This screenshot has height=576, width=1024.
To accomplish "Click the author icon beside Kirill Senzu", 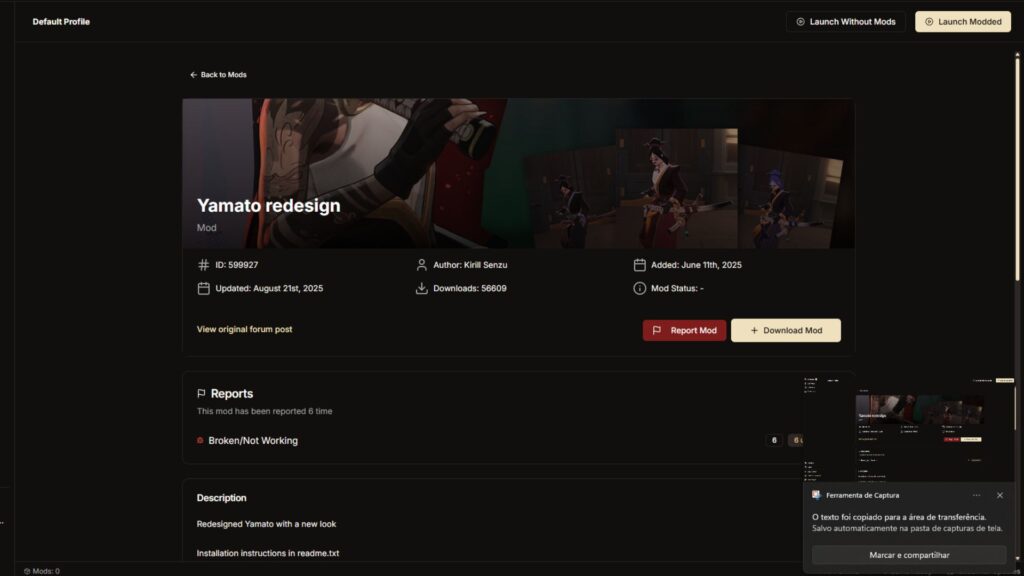I will click(421, 265).
